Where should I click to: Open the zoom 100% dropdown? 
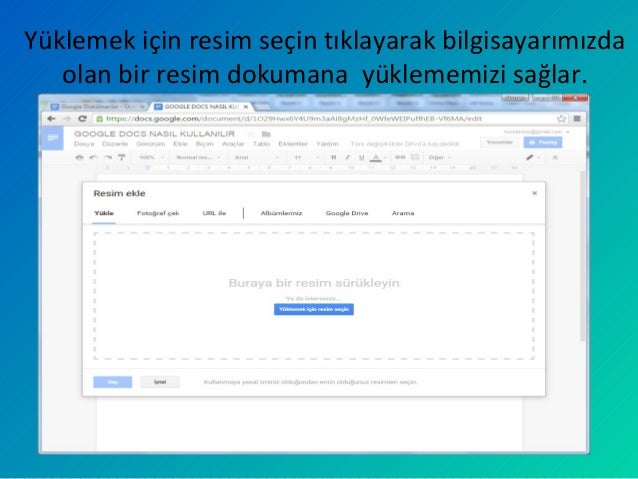151,157
